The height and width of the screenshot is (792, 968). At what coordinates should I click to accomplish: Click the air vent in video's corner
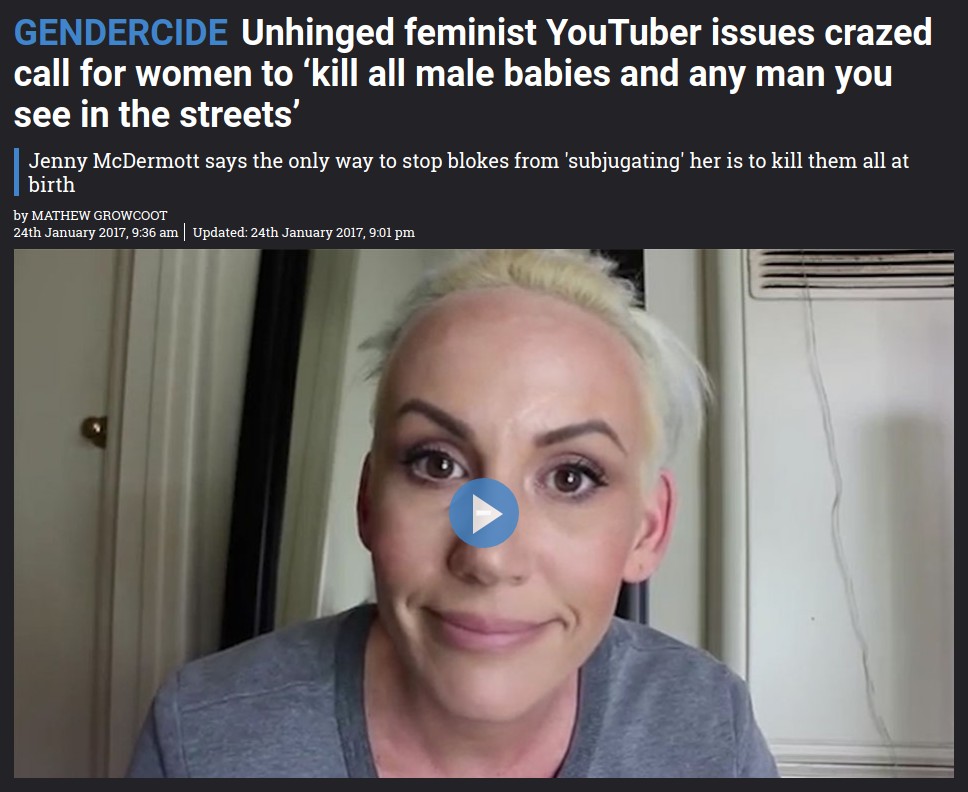851,273
